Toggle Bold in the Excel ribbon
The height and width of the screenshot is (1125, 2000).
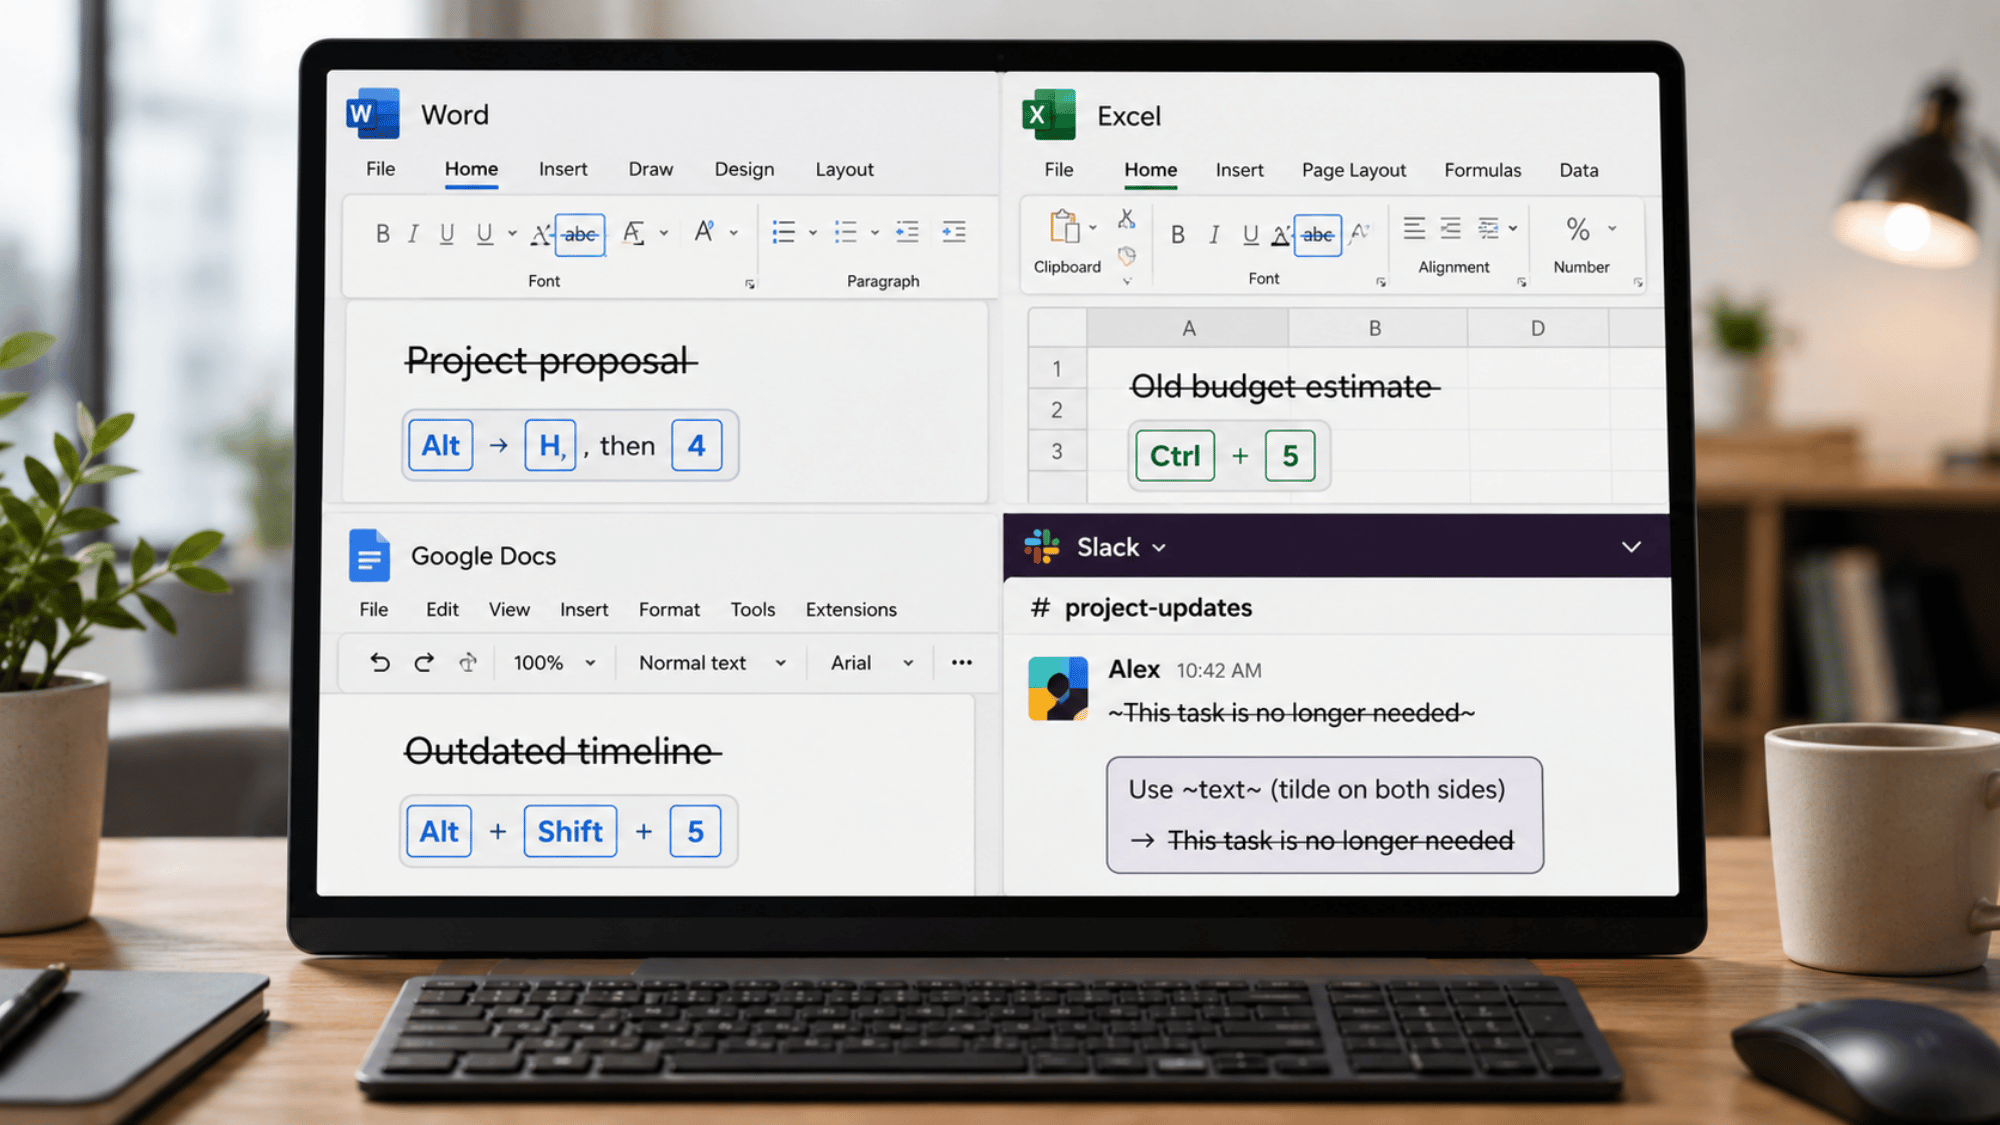tap(1178, 235)
